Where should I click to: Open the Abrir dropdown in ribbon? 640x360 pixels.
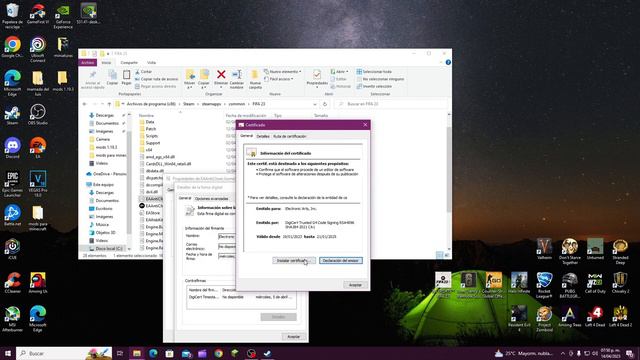click(x=339, y=71)
